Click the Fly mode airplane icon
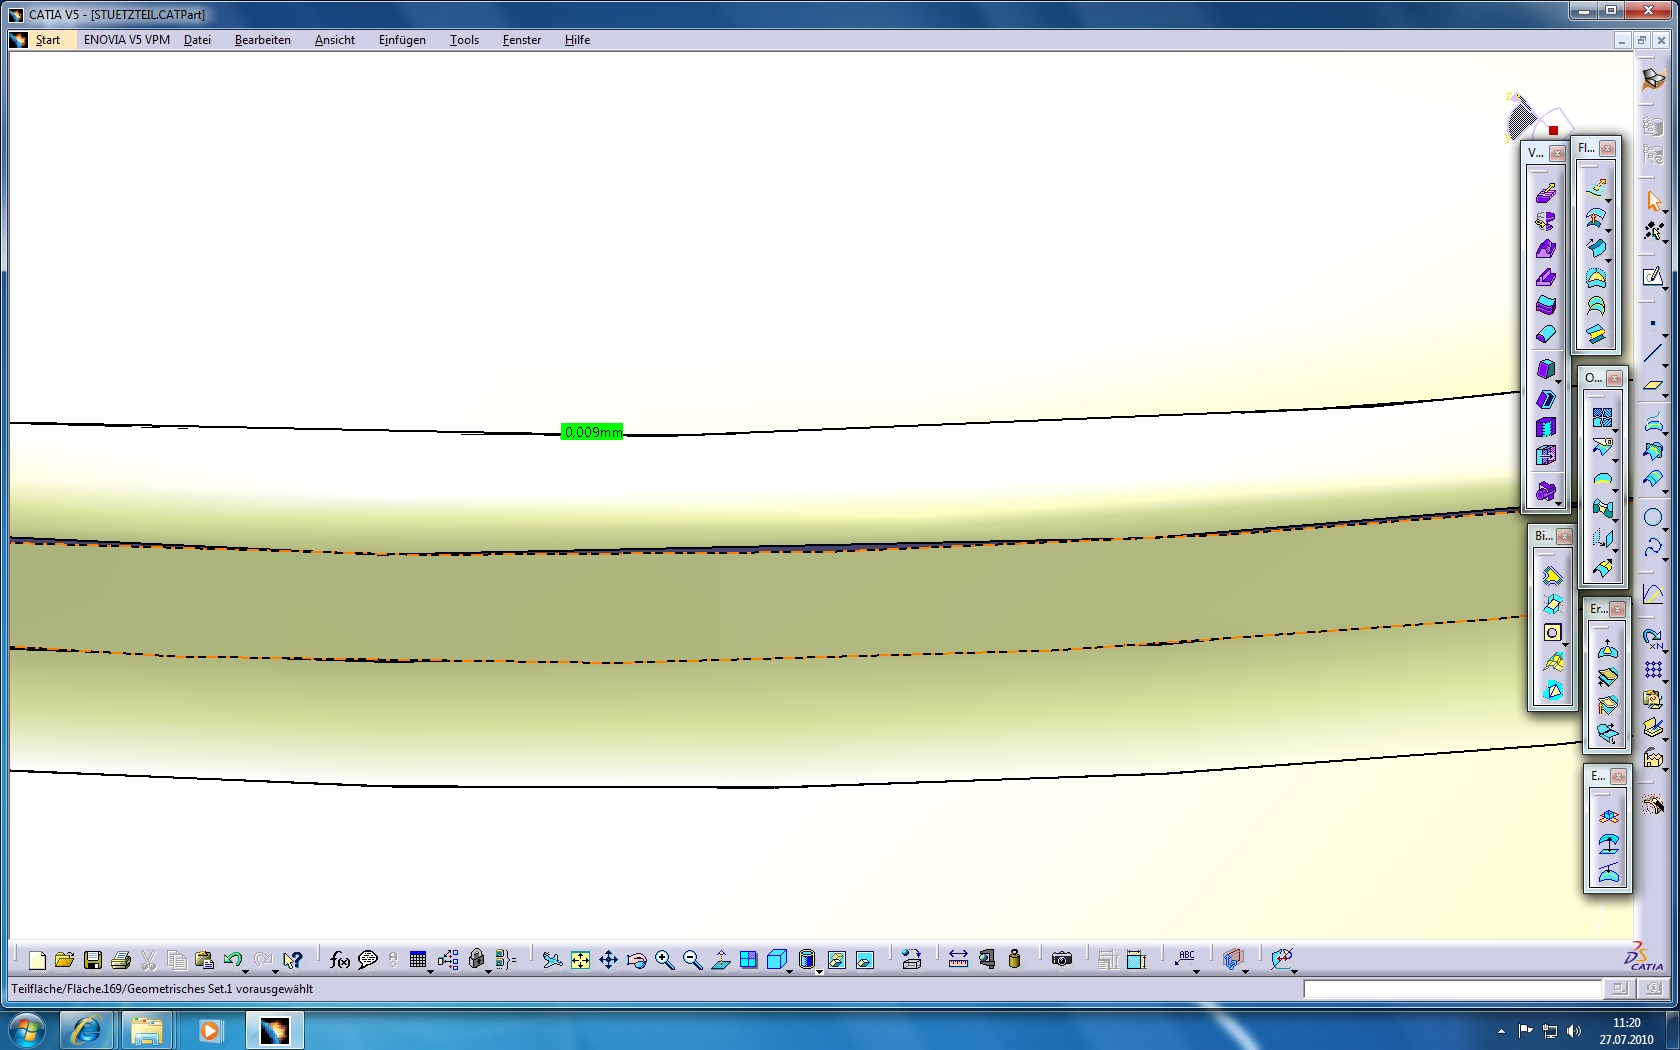 pos(552,960)
